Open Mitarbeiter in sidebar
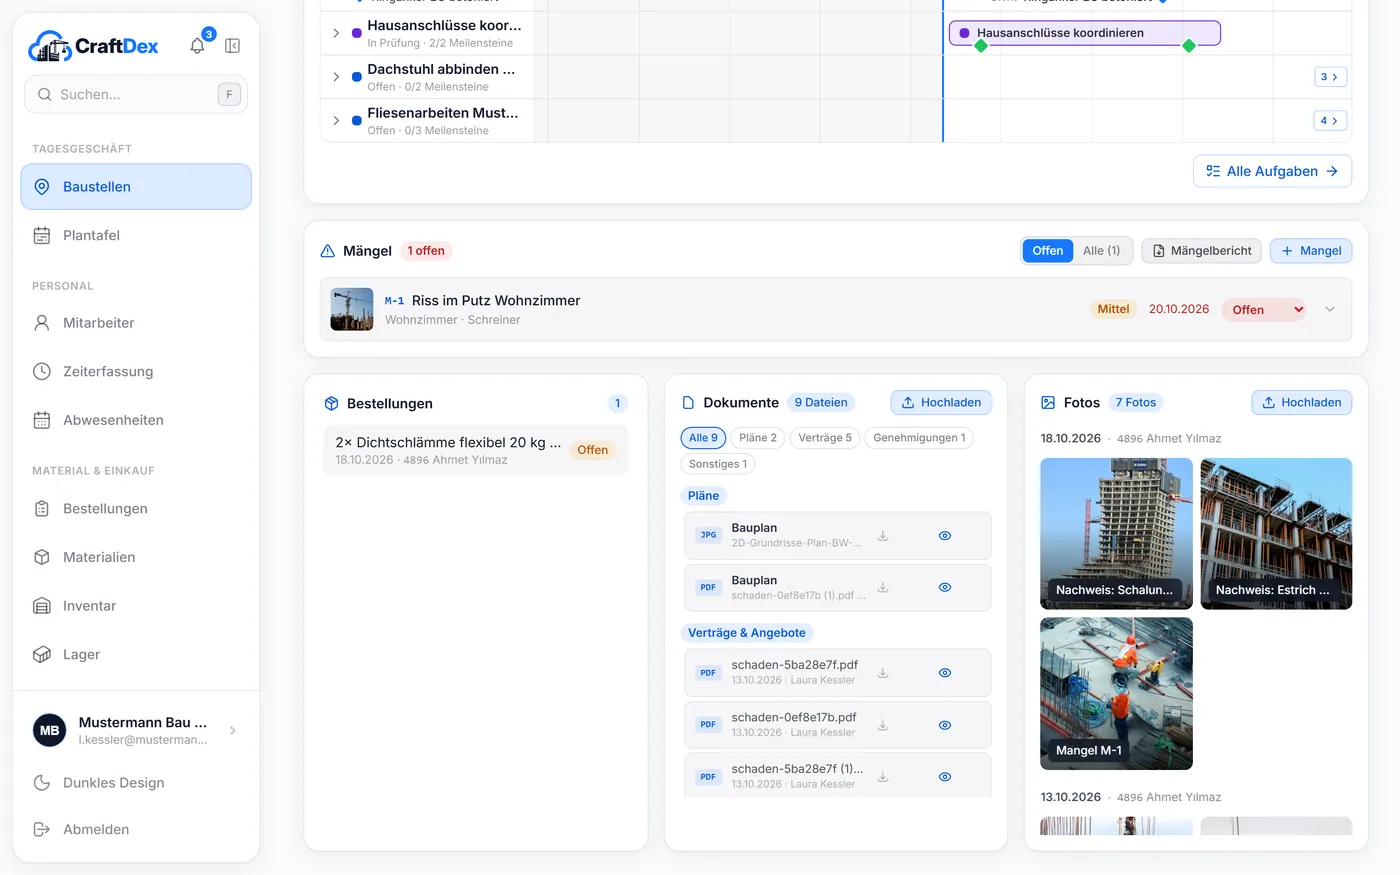Viewport: 1400px width, 875px height. pos(136,323)
